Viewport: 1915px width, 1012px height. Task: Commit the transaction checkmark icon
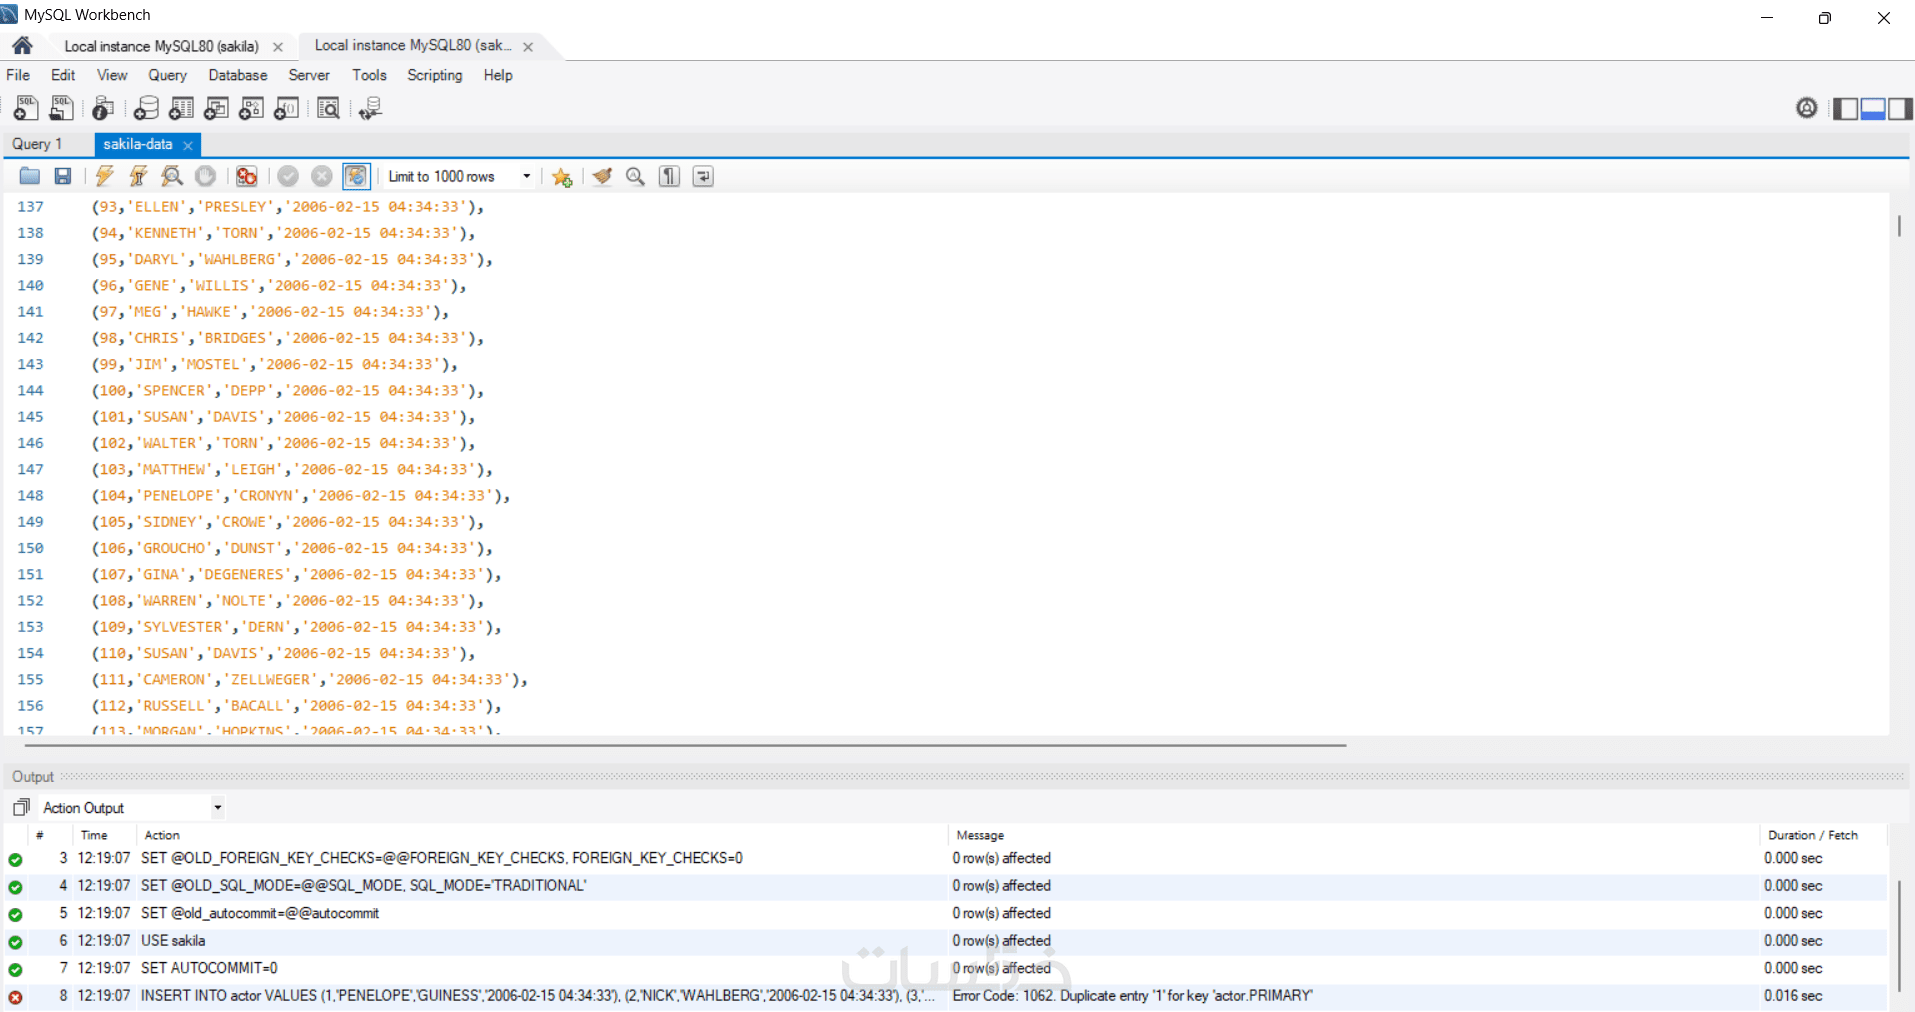pos(288,177)
